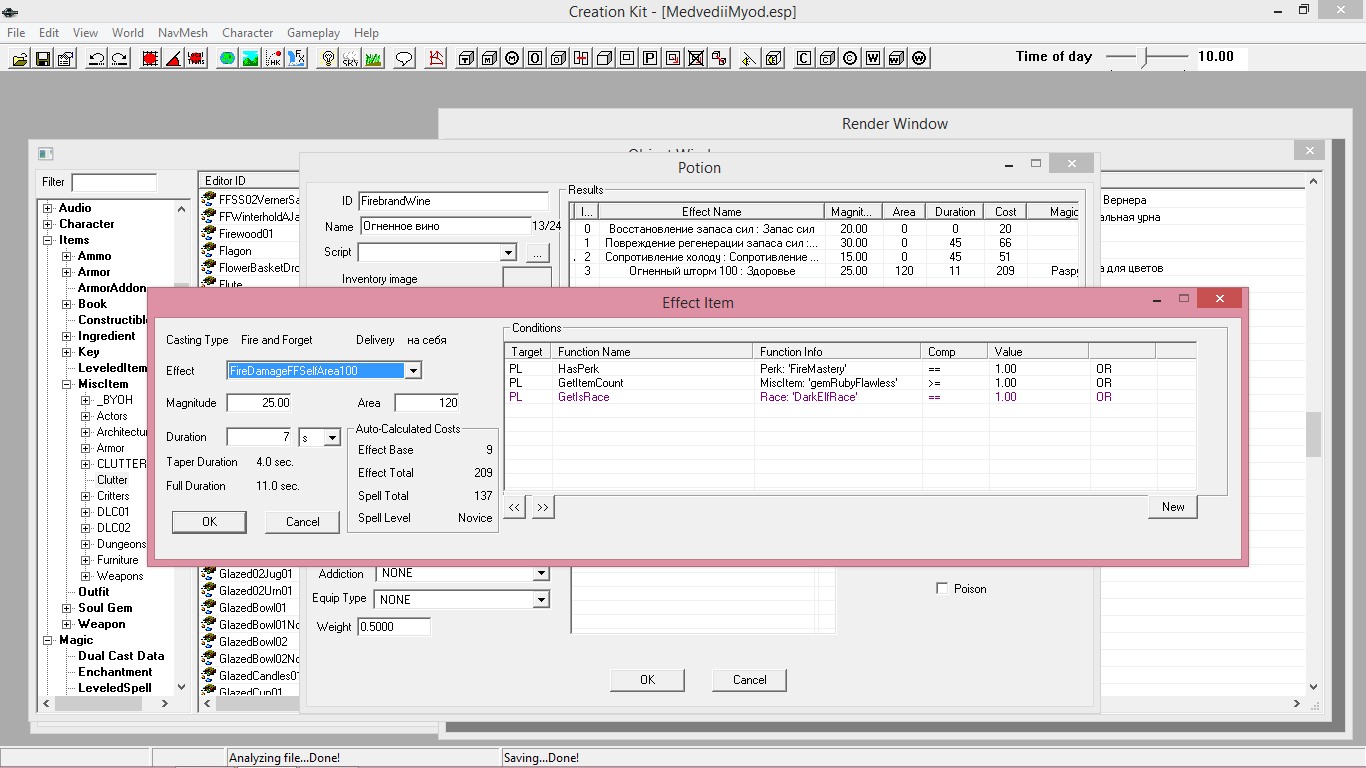This screenshot has width=1366, height=768.
Task: Open the Equip Type dropdown
Action: pos(540,600)
